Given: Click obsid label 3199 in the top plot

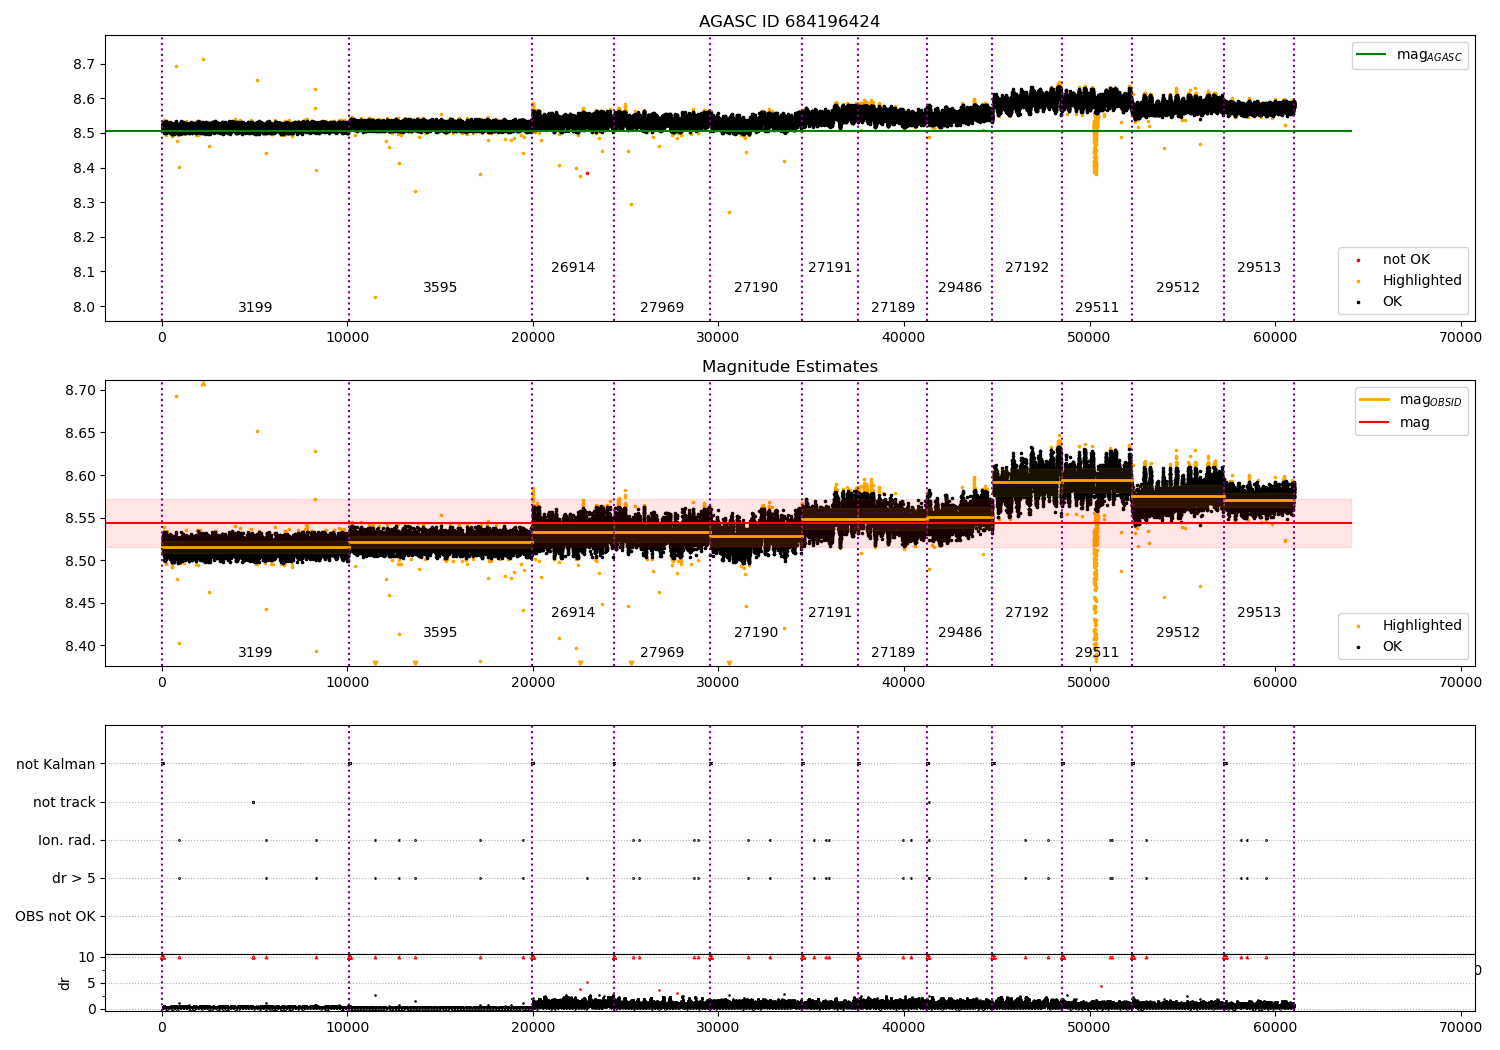Looking at the screenshot, I should tap(255, 308).
